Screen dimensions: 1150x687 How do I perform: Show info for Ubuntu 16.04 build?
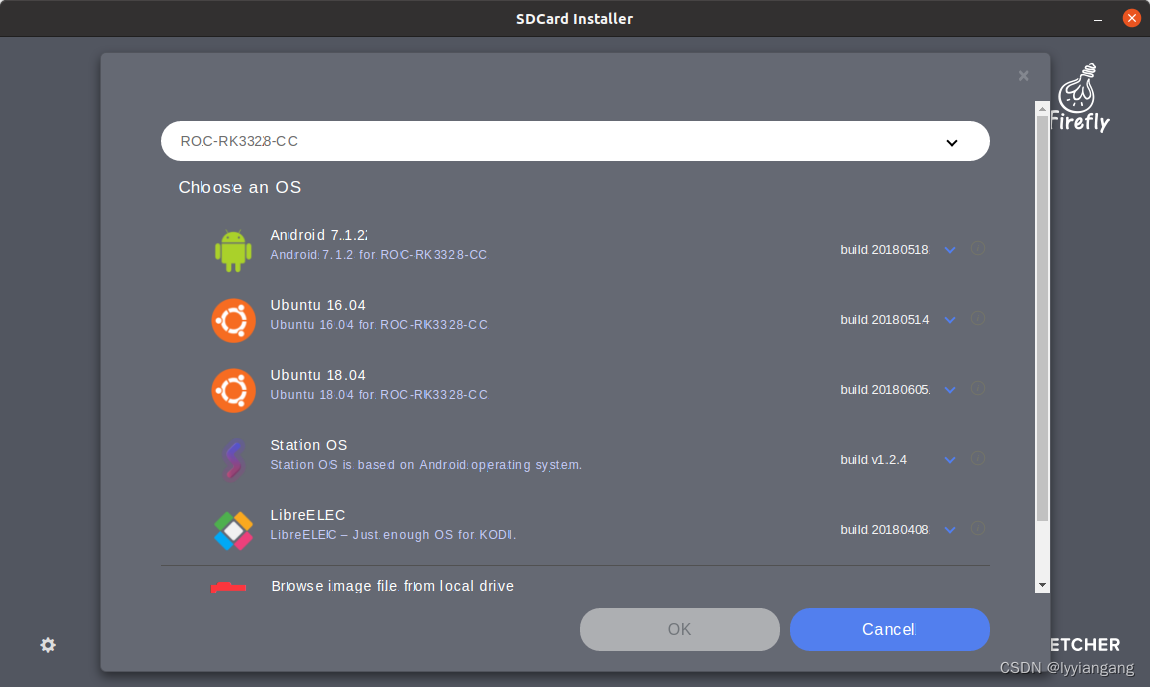(x=978, y=318)
